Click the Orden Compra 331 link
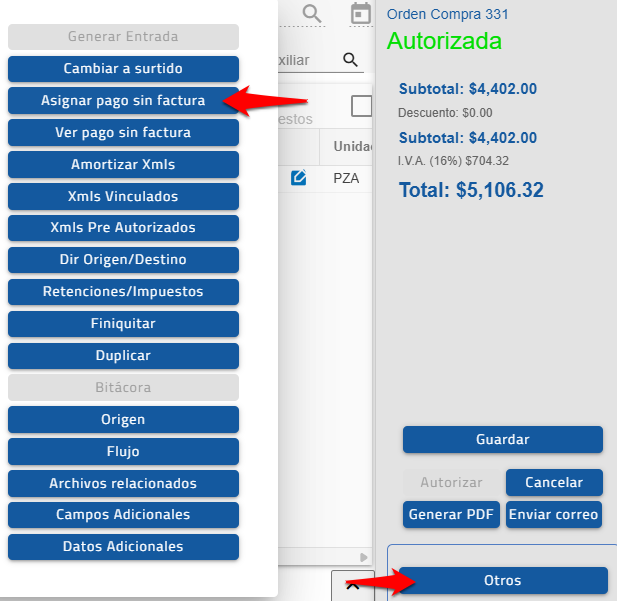This screenshot has height=601, width=617. pos(447,14)
